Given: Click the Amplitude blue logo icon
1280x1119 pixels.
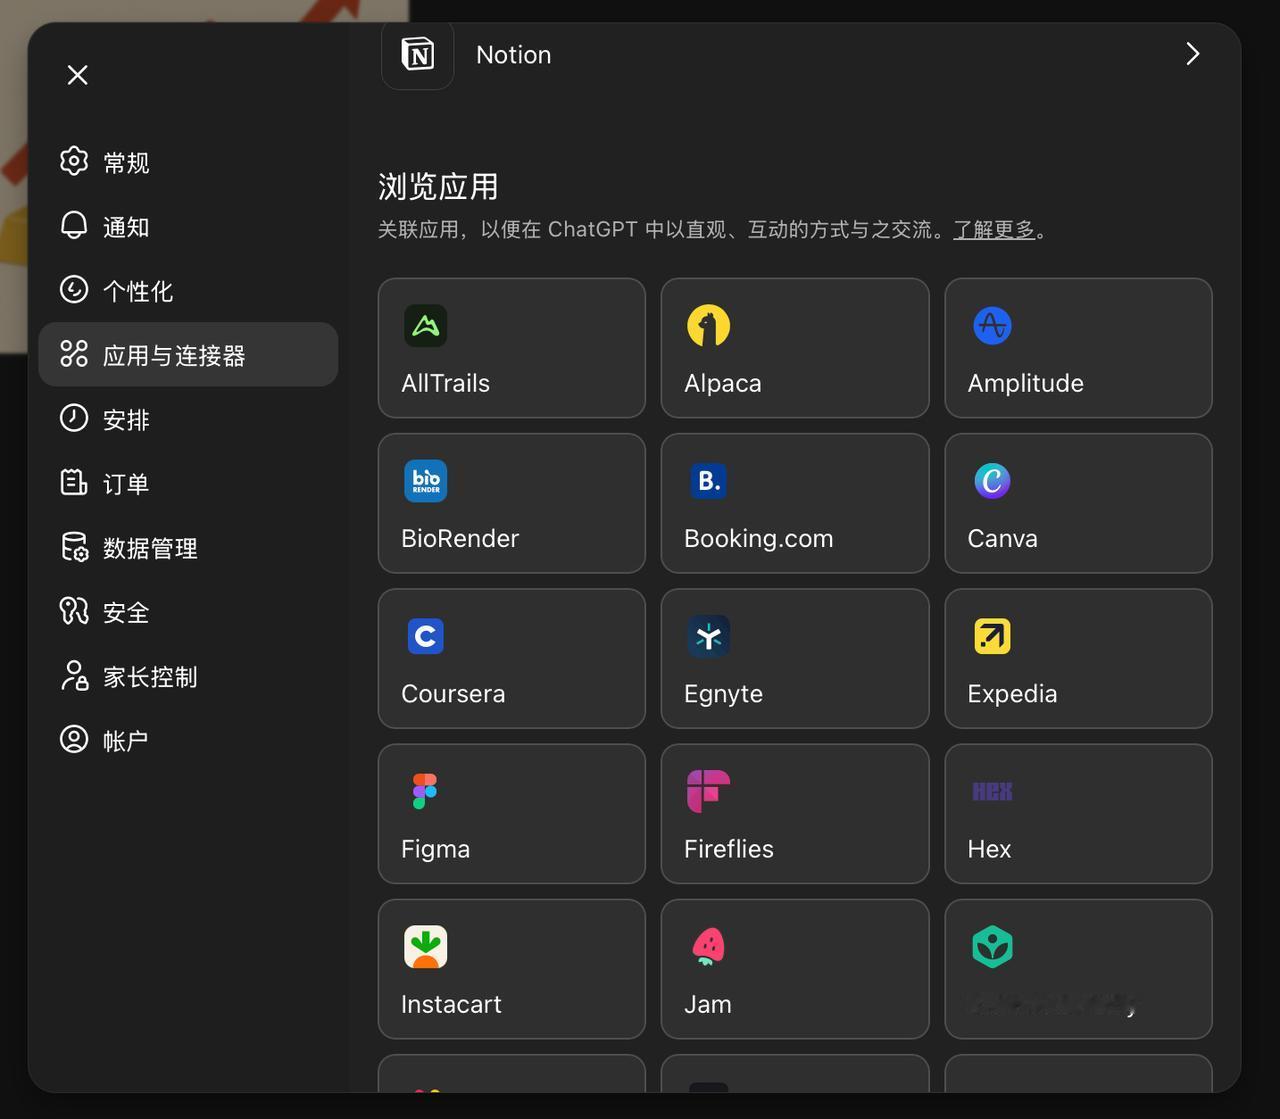Looking at the screenshot, I should click(992, 326).
